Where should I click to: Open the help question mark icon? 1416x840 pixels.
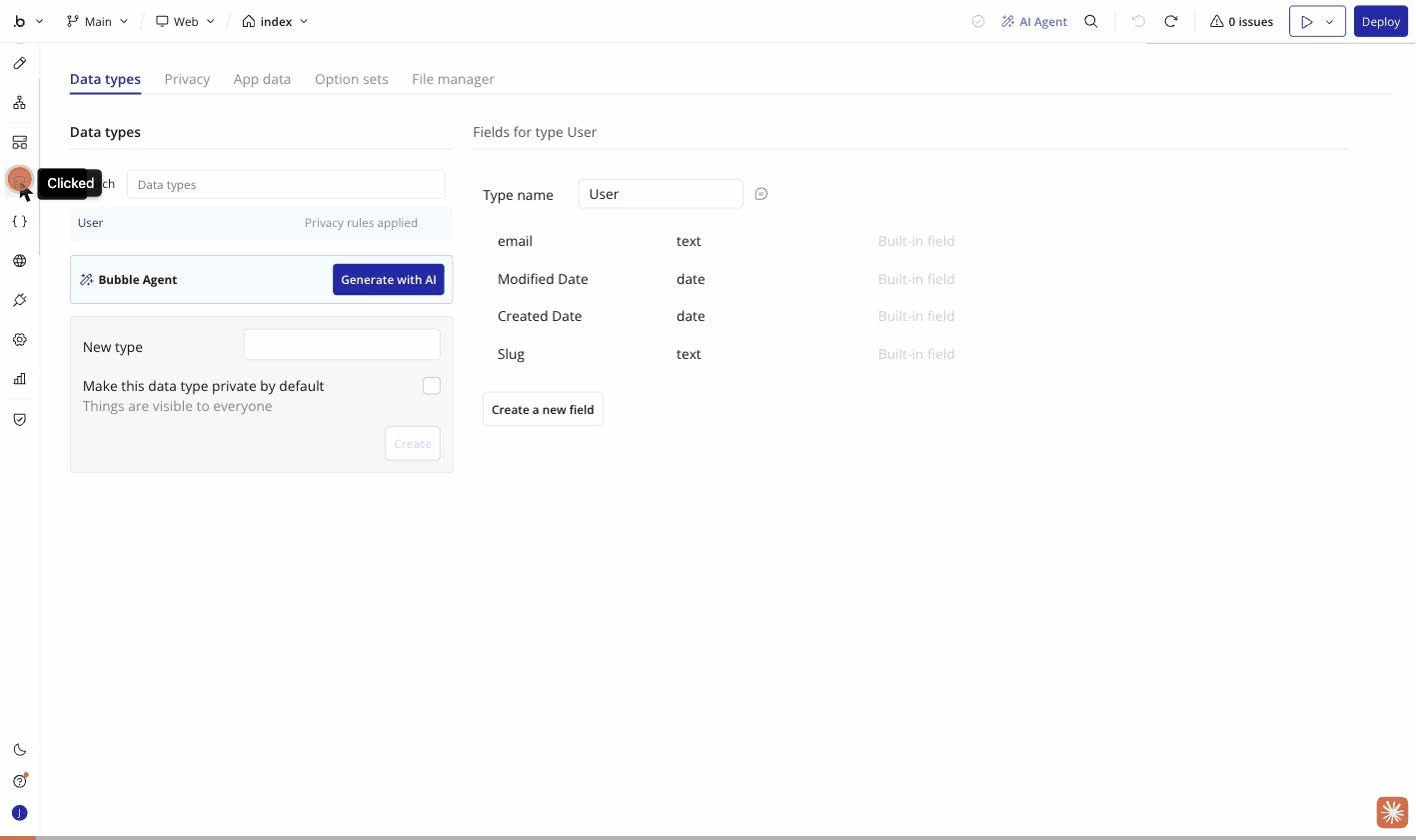pos(19,781)
